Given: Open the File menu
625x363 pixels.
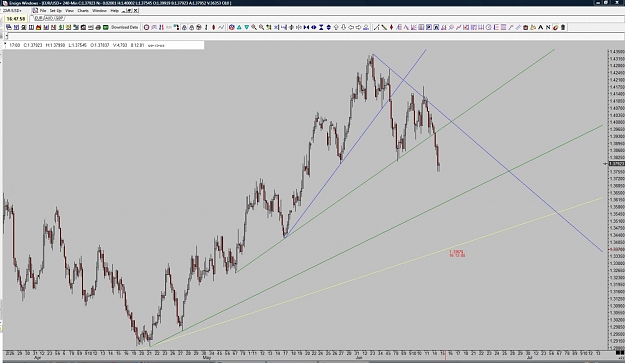Looking at the screenshot, I should coord(43,11).
